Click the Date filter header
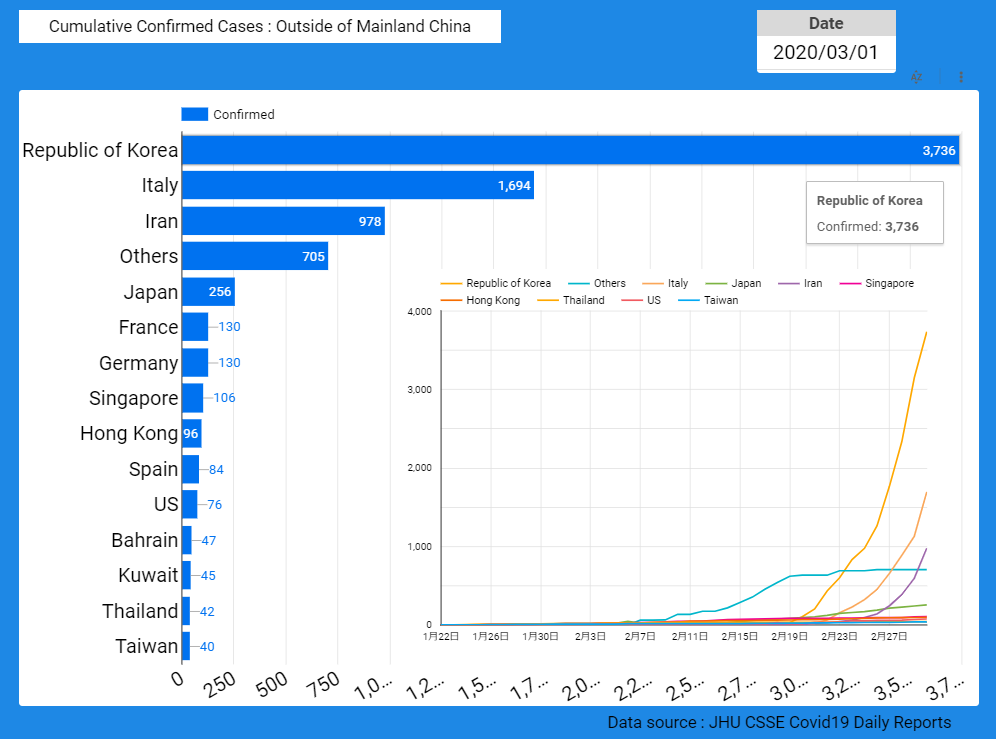The width and height of the screenshot is (996, 739). point(825,23)
